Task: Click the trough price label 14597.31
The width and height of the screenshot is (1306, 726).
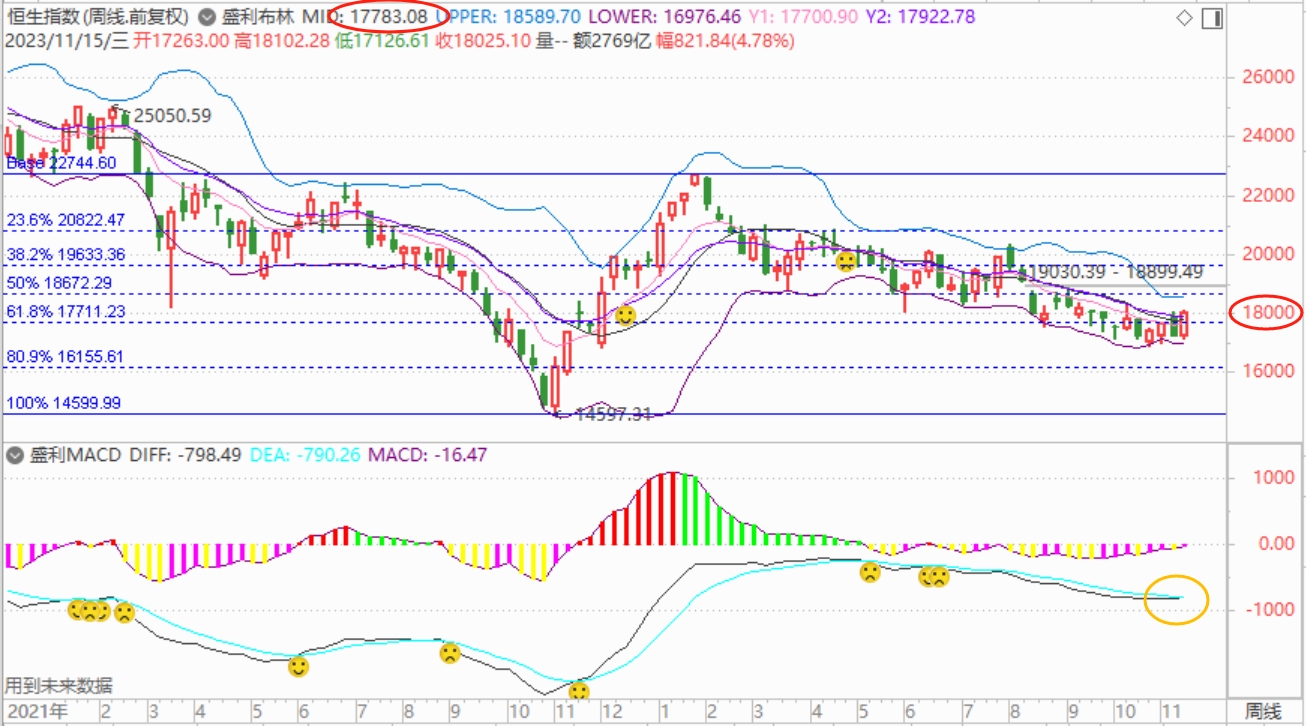Action: pos(612,413)
